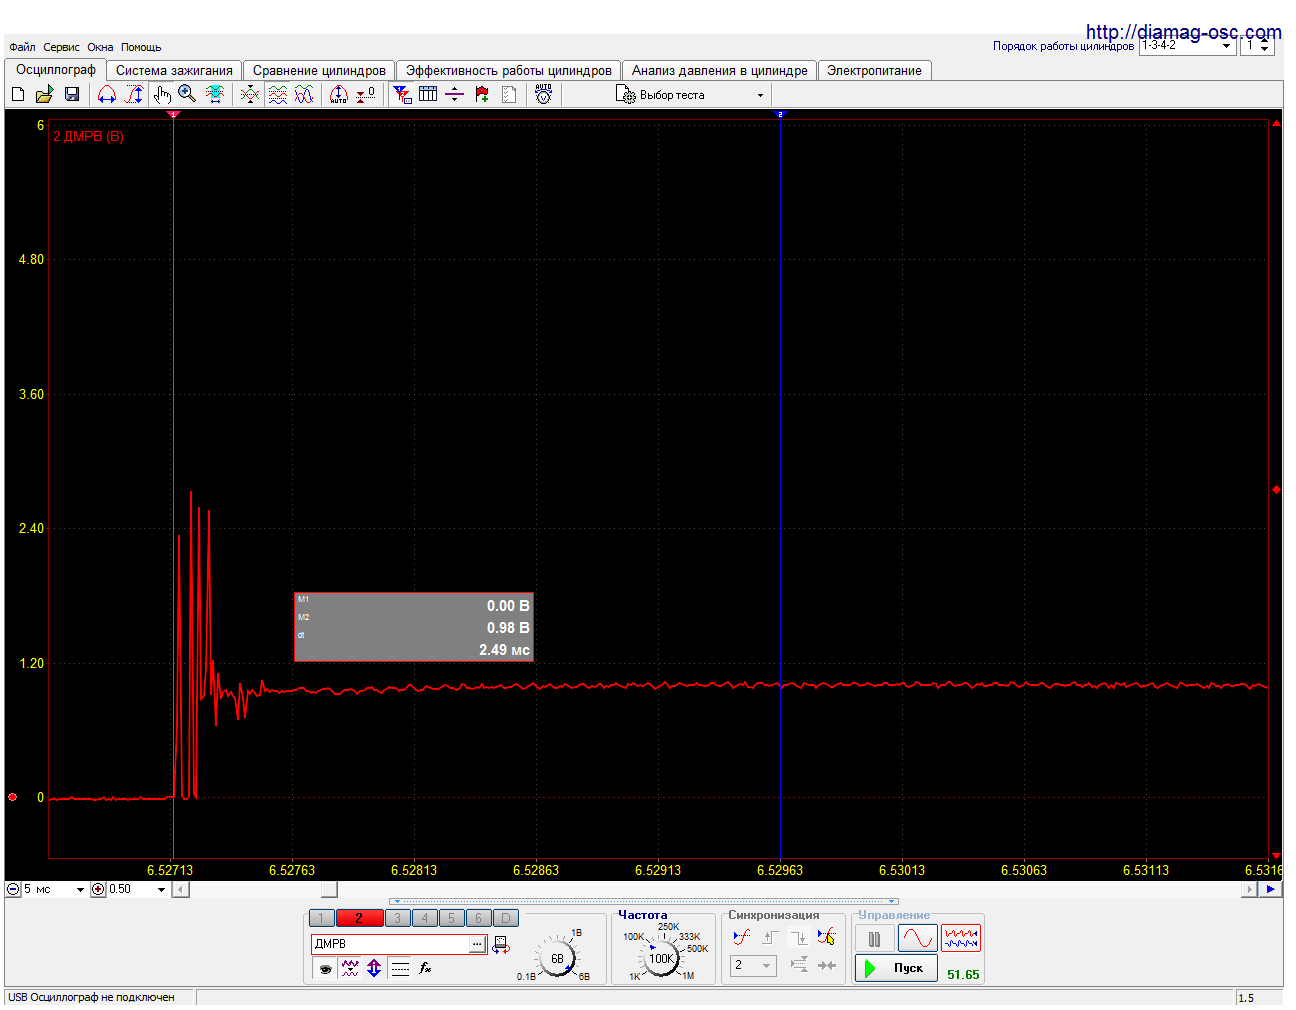Click the computer sync icon beside ДМРВ field
The height and width of the screenshot is (1010, 1296).
coord(501,944)
